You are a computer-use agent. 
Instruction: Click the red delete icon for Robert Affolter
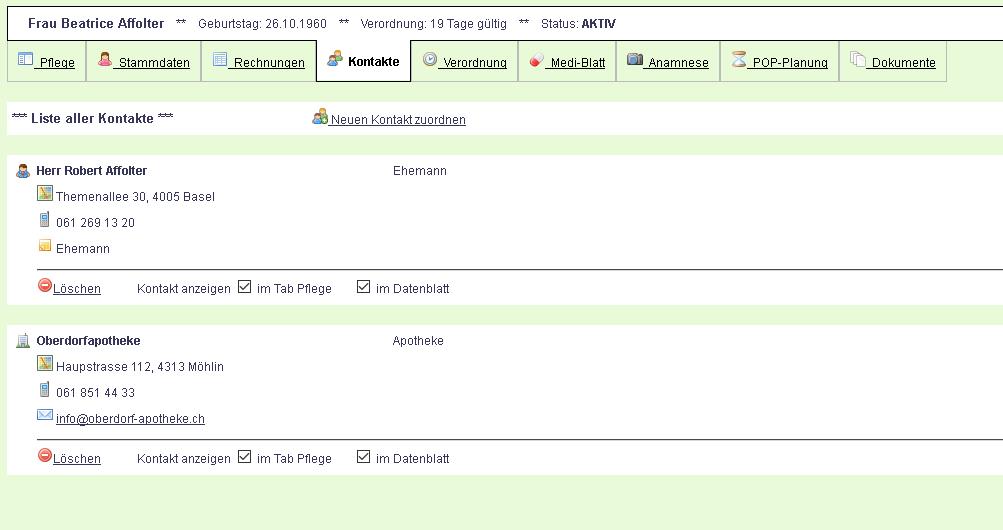coord(44,286)
